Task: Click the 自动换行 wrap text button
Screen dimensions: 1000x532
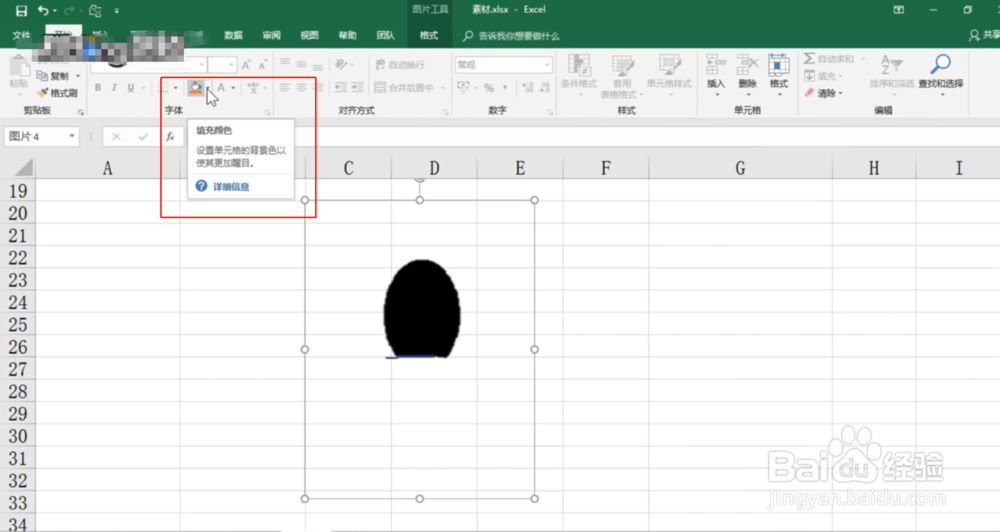Action: [400, 64]
